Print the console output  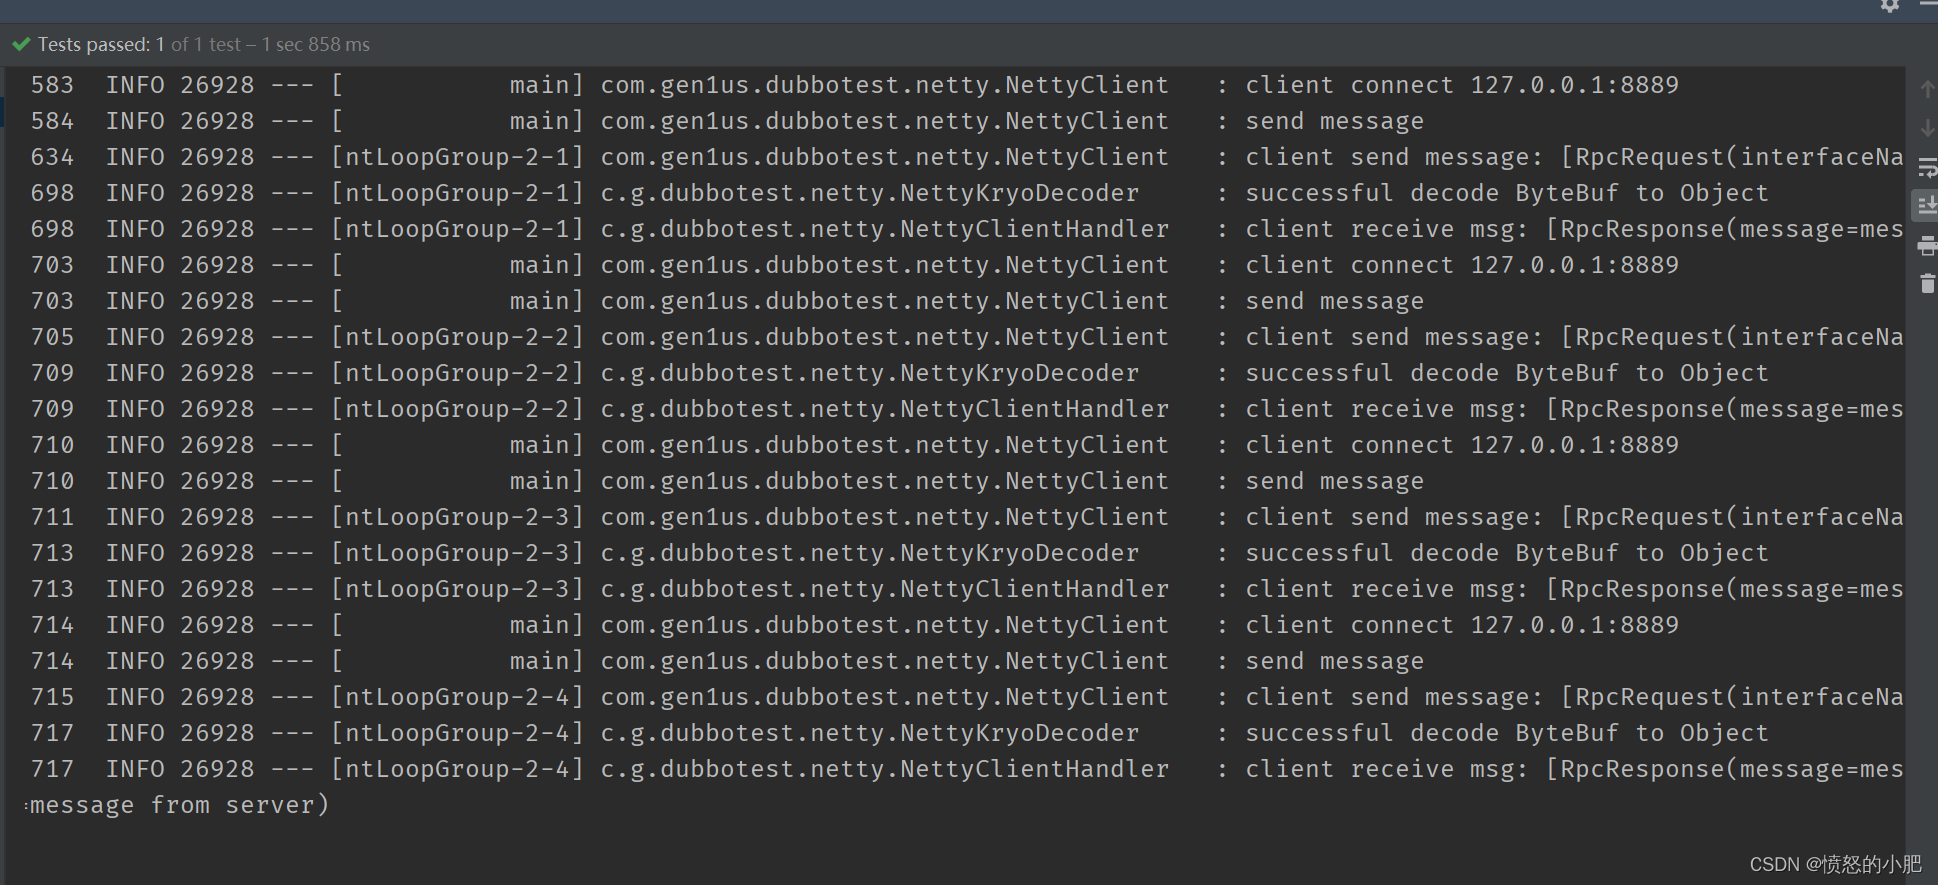1927,245
